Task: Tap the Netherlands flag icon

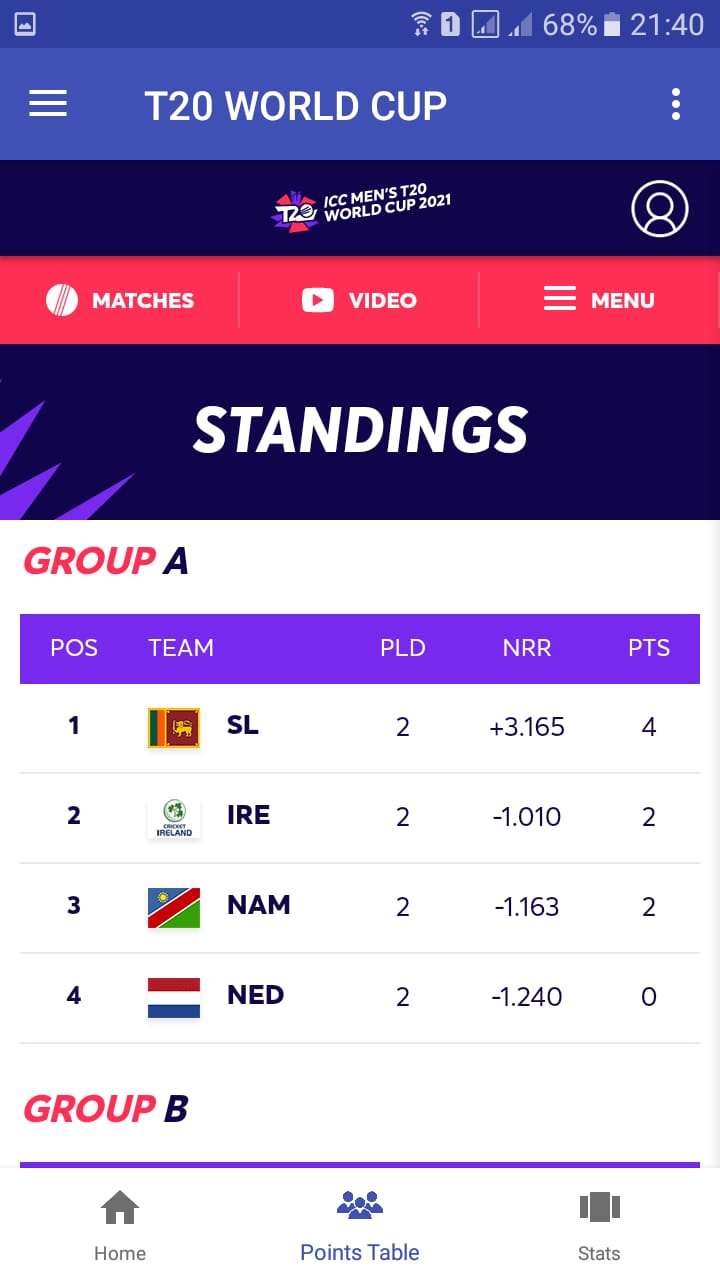Action: point(174,998)
